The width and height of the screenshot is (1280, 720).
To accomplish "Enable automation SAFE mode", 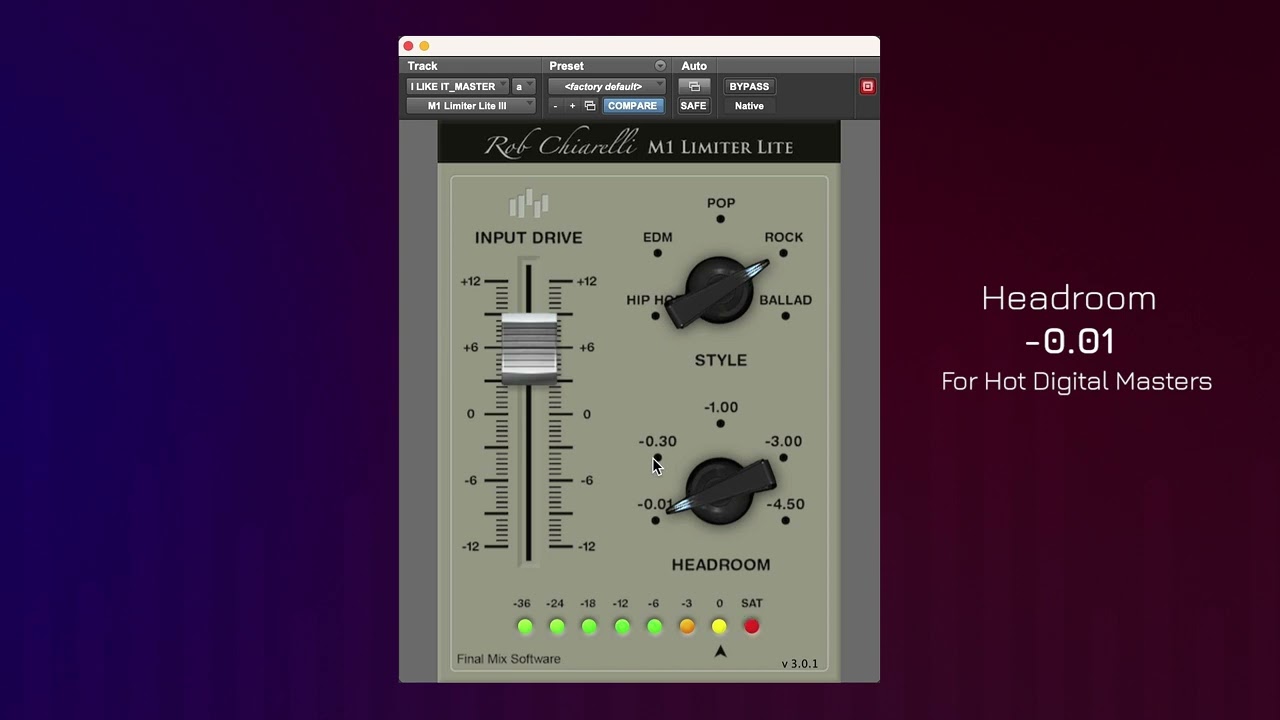I will click(x=693, y=106).
